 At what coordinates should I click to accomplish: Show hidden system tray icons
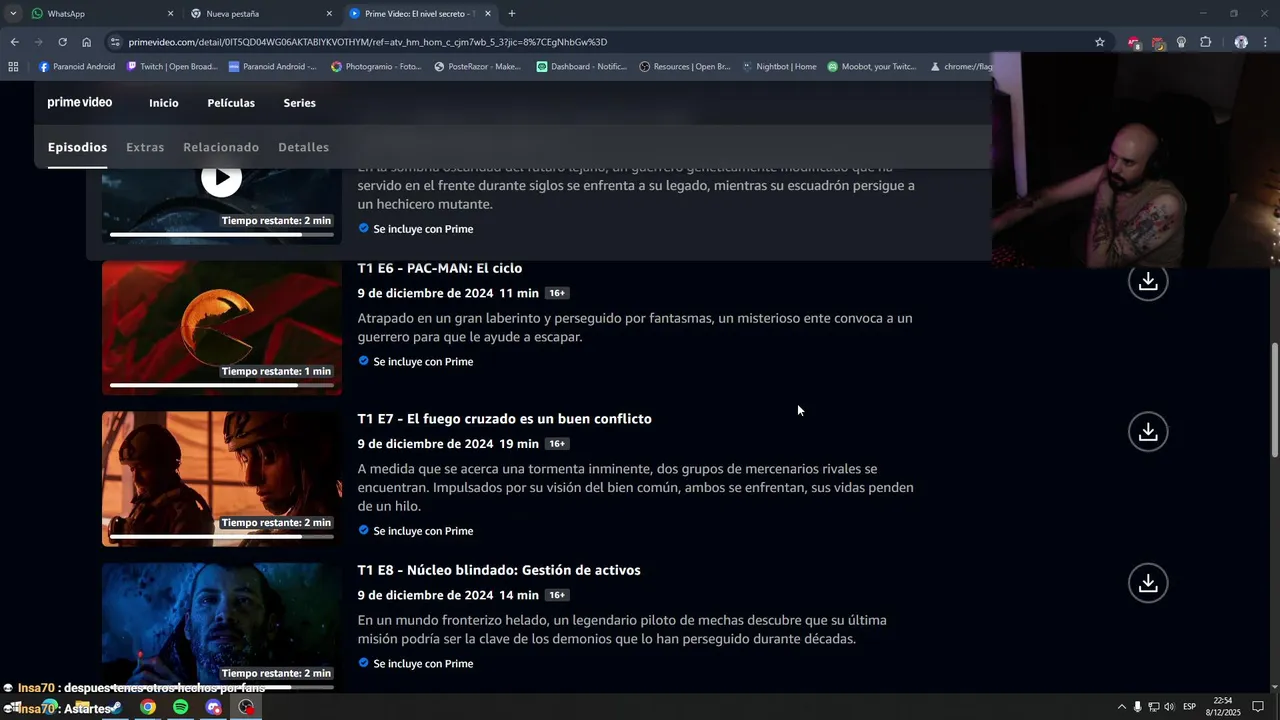click(x=1121, y=707)
